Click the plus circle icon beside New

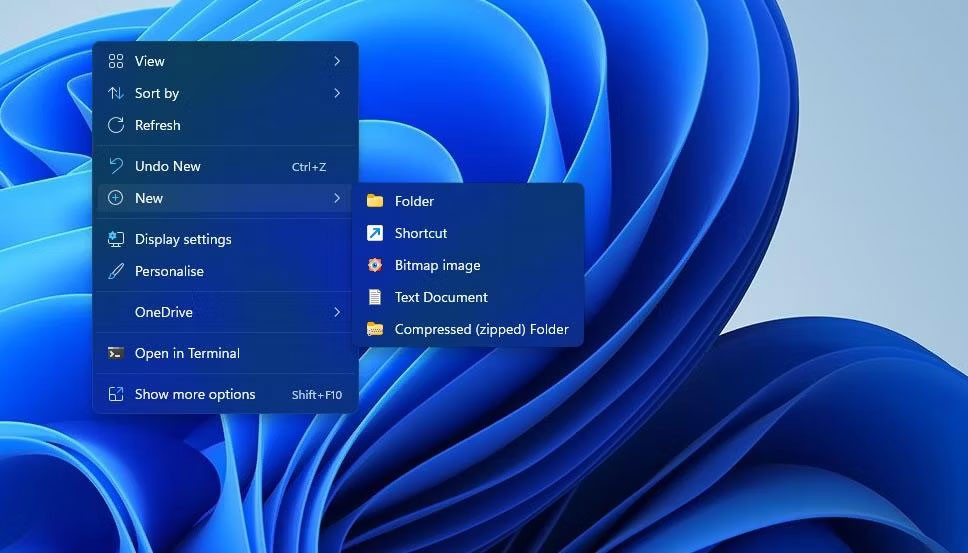coord(116,198)
